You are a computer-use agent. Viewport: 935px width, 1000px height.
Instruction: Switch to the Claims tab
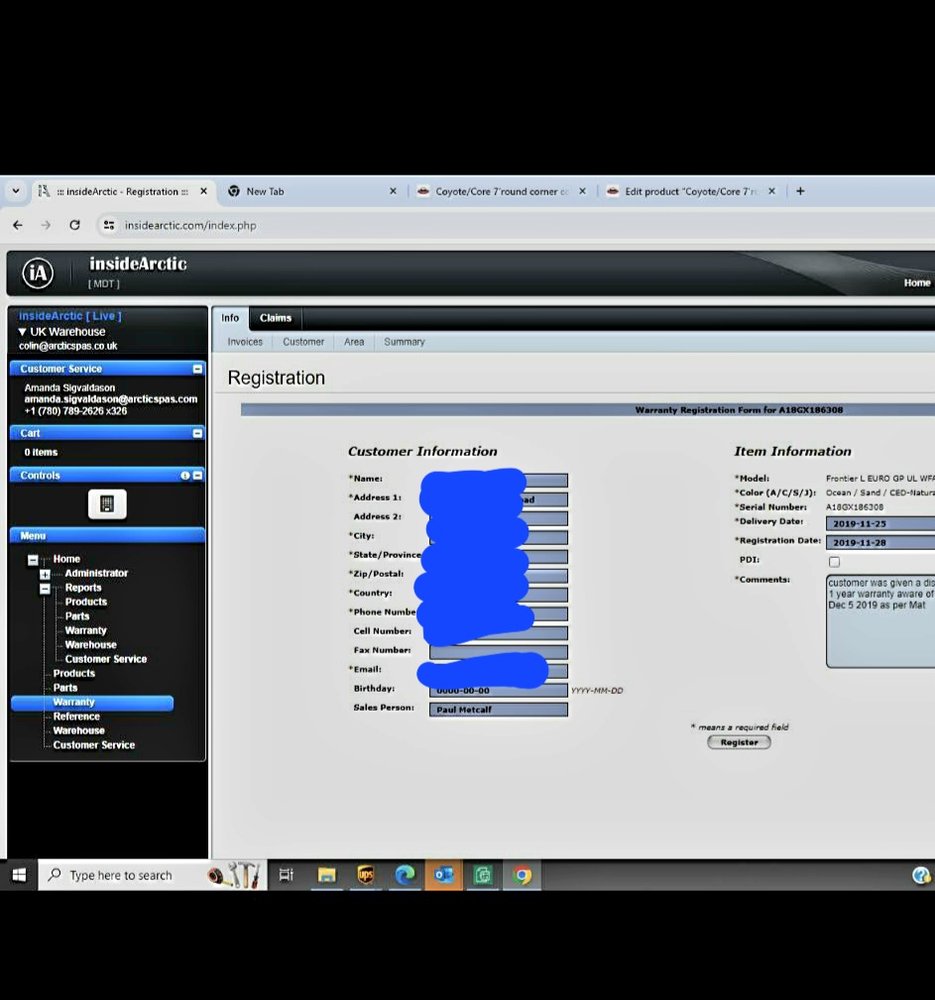click(x=275, y=318)
